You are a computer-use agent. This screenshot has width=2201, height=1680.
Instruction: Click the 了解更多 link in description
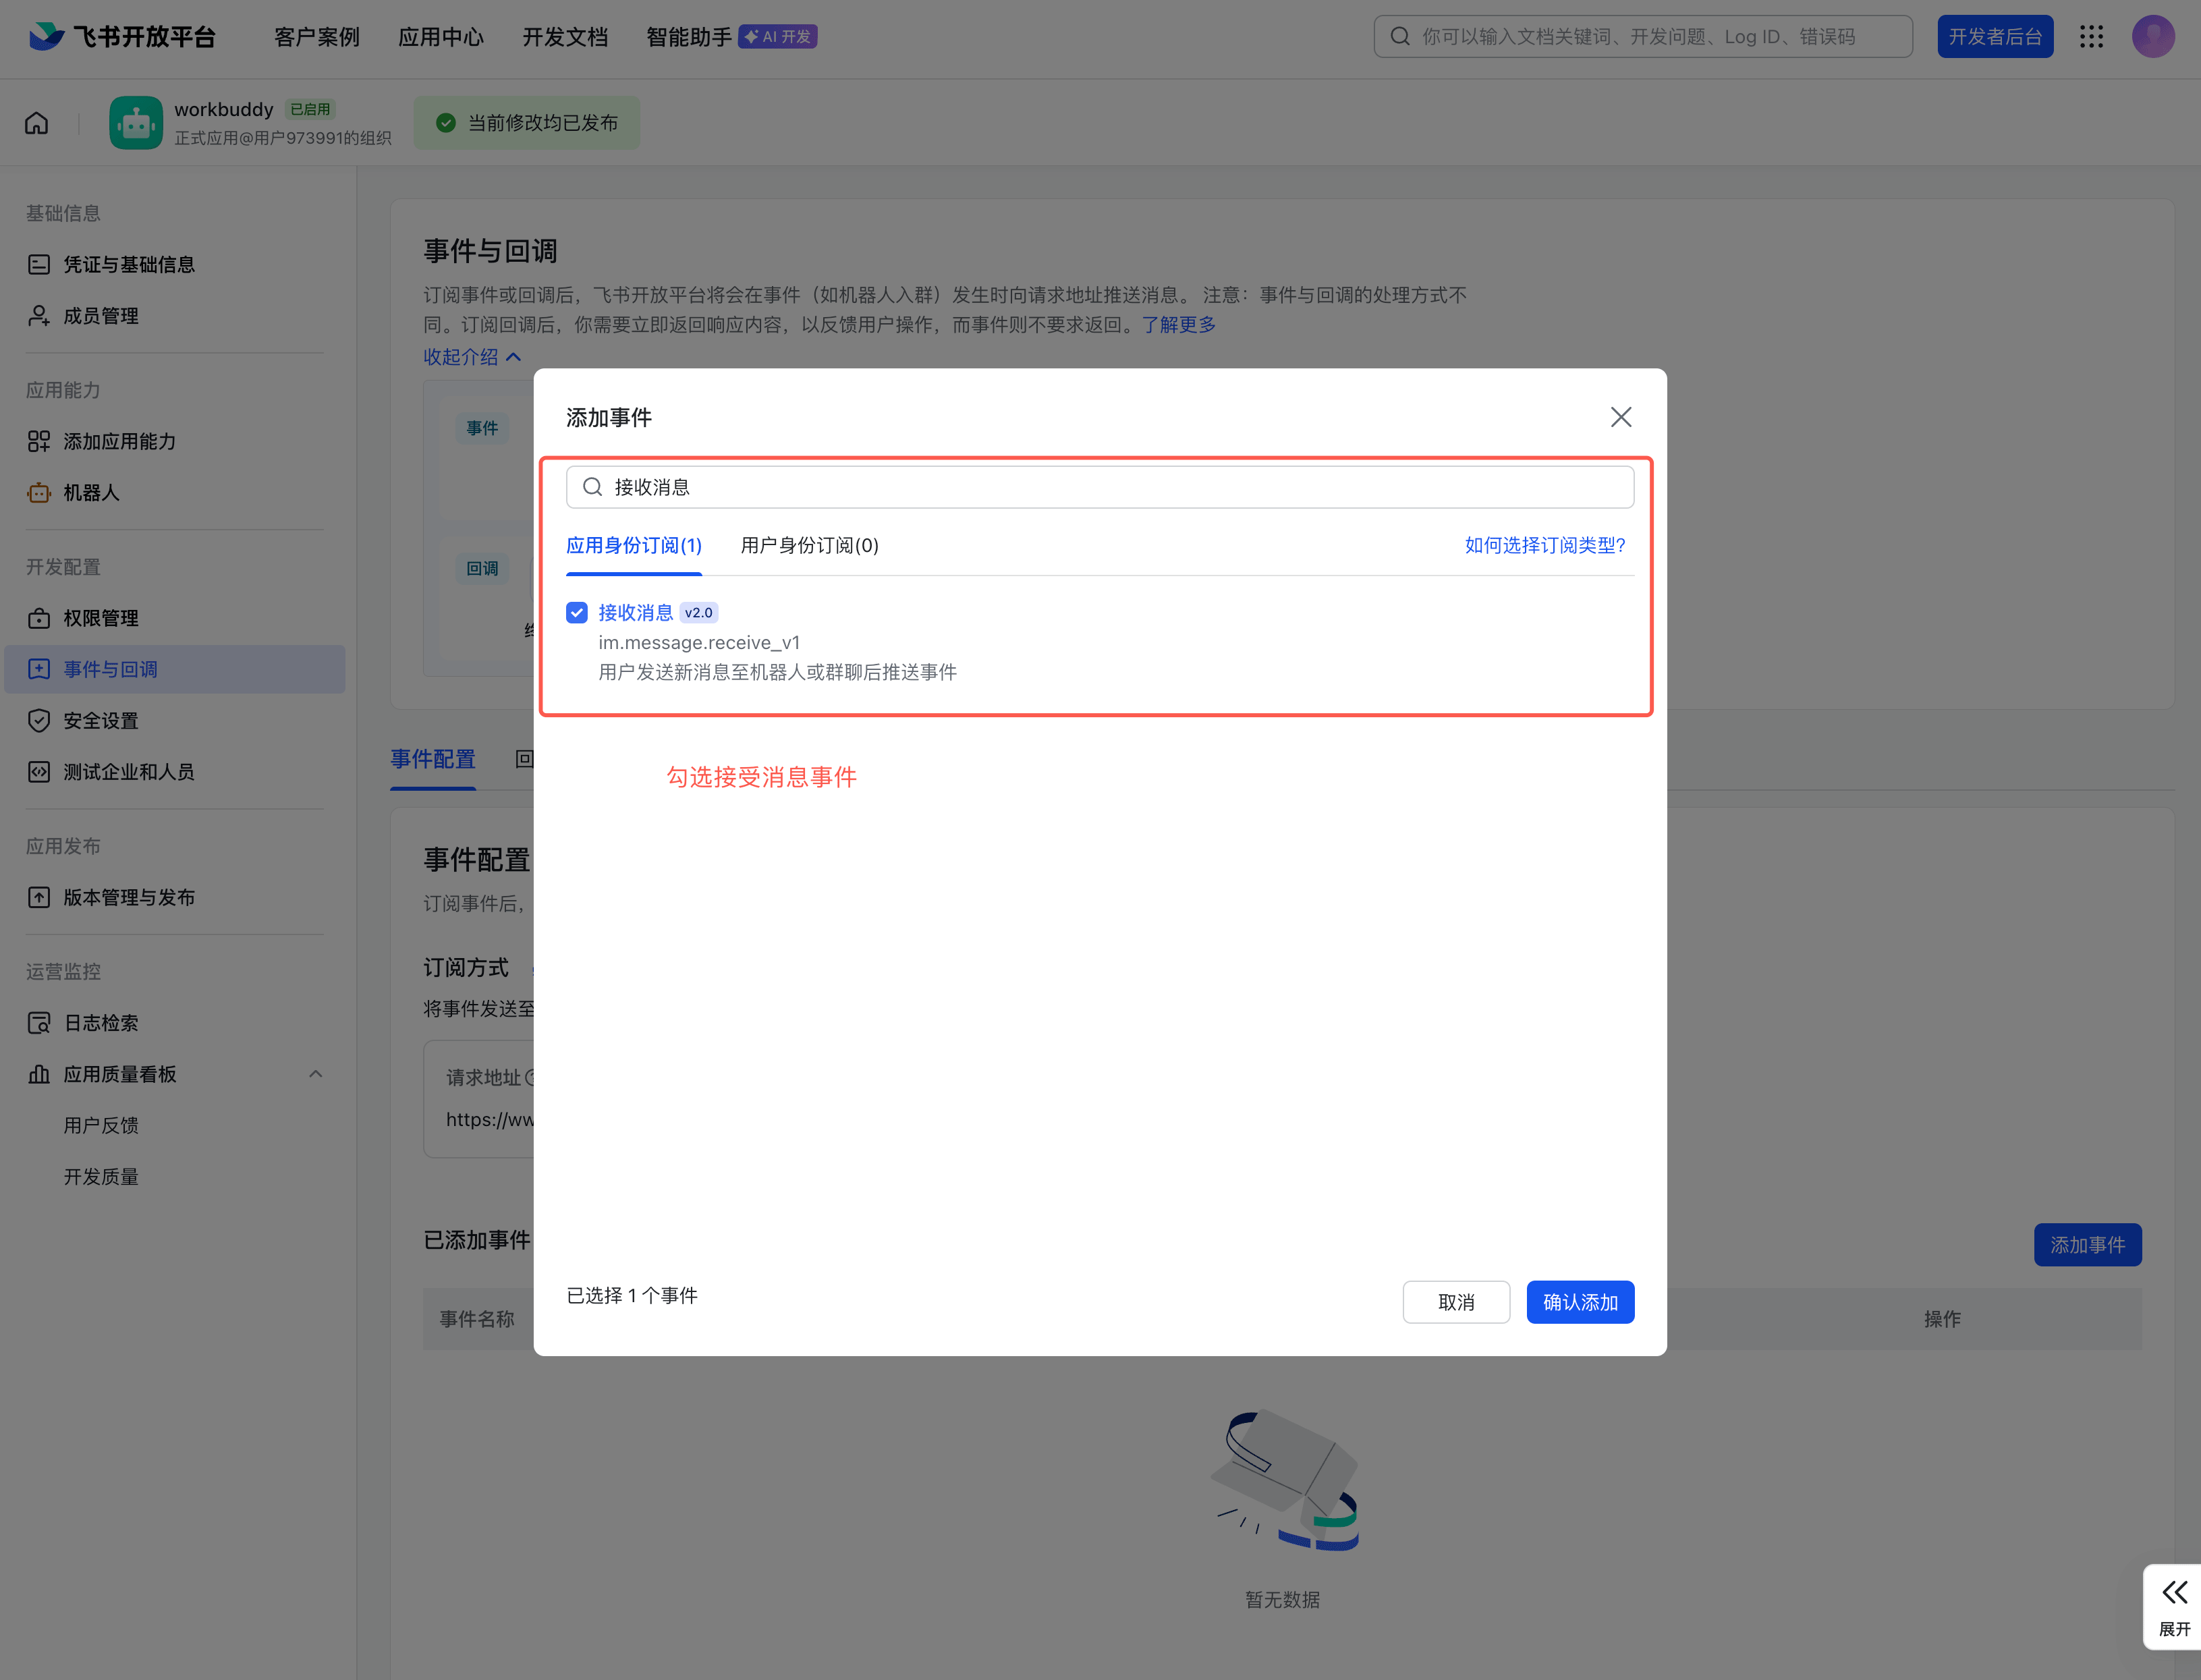[x=1177, y=324]
